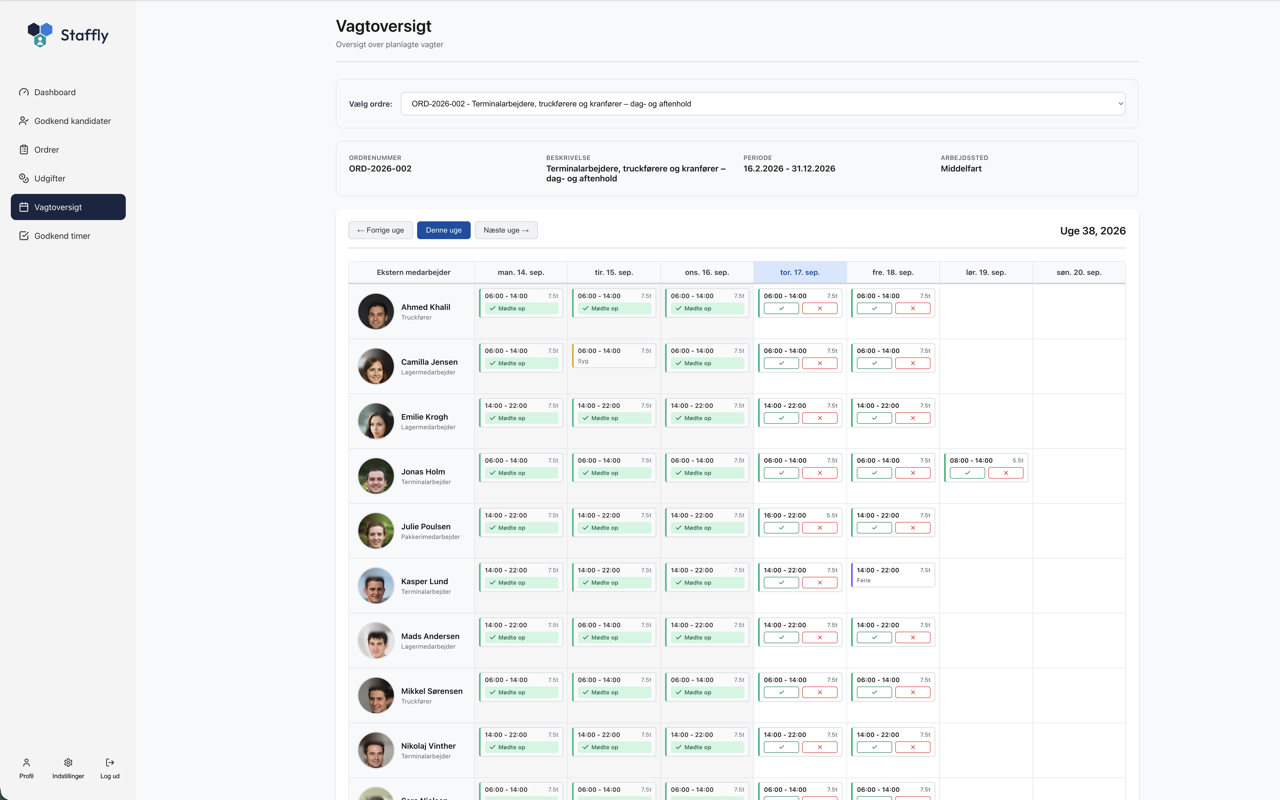Screen dimensions: 1280x800
Task: Go to Forrige uge
Action: 380,230
